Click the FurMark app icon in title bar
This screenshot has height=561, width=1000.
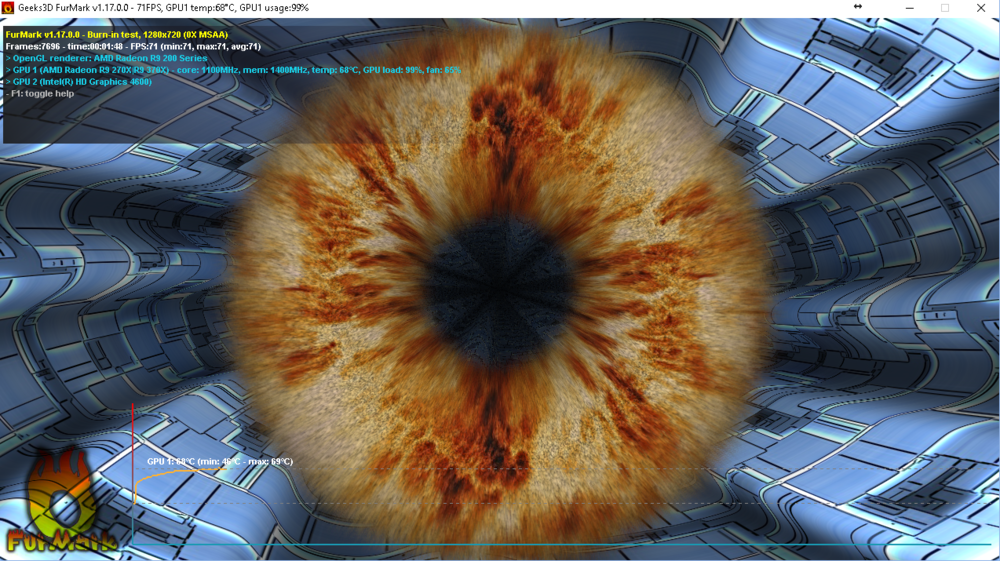[x=8, y=8]
